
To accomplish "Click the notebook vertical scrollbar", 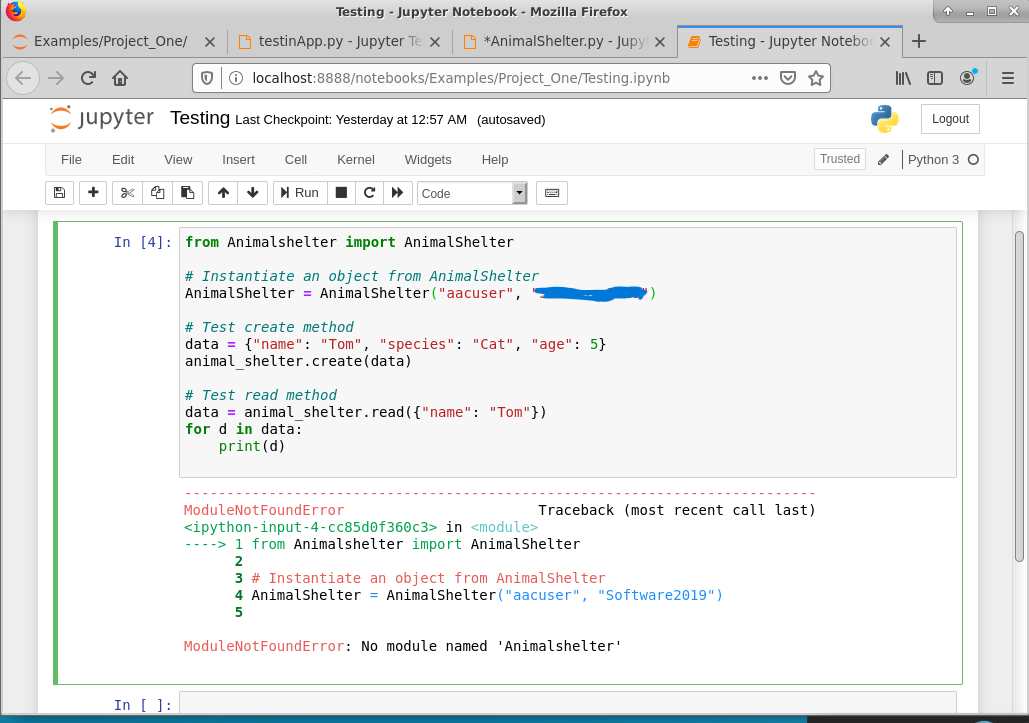I will (1019, 397).
